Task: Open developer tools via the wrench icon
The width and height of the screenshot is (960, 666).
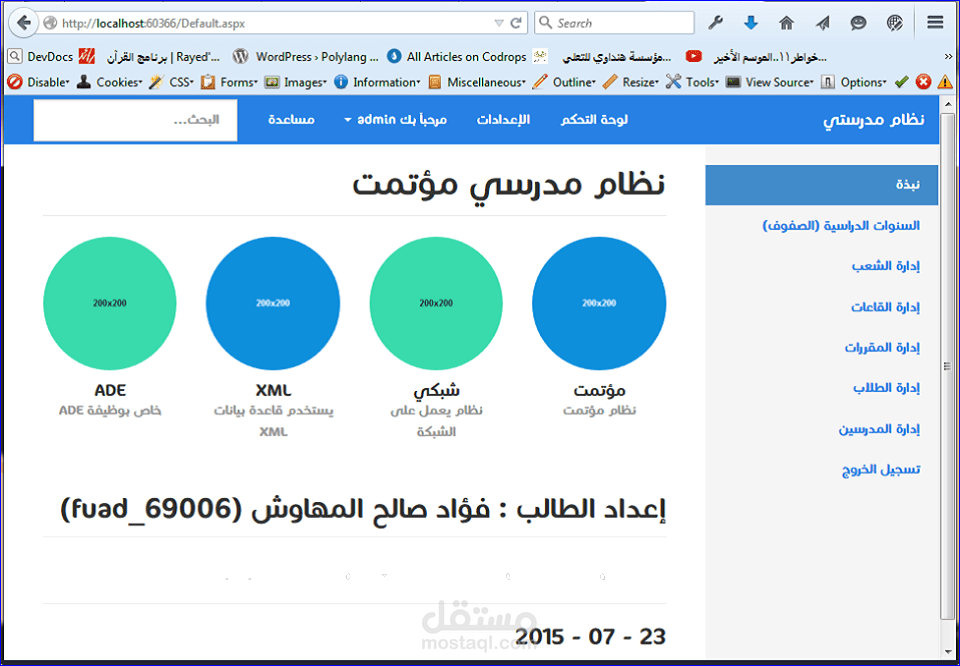Action: [x=715, y=22]
